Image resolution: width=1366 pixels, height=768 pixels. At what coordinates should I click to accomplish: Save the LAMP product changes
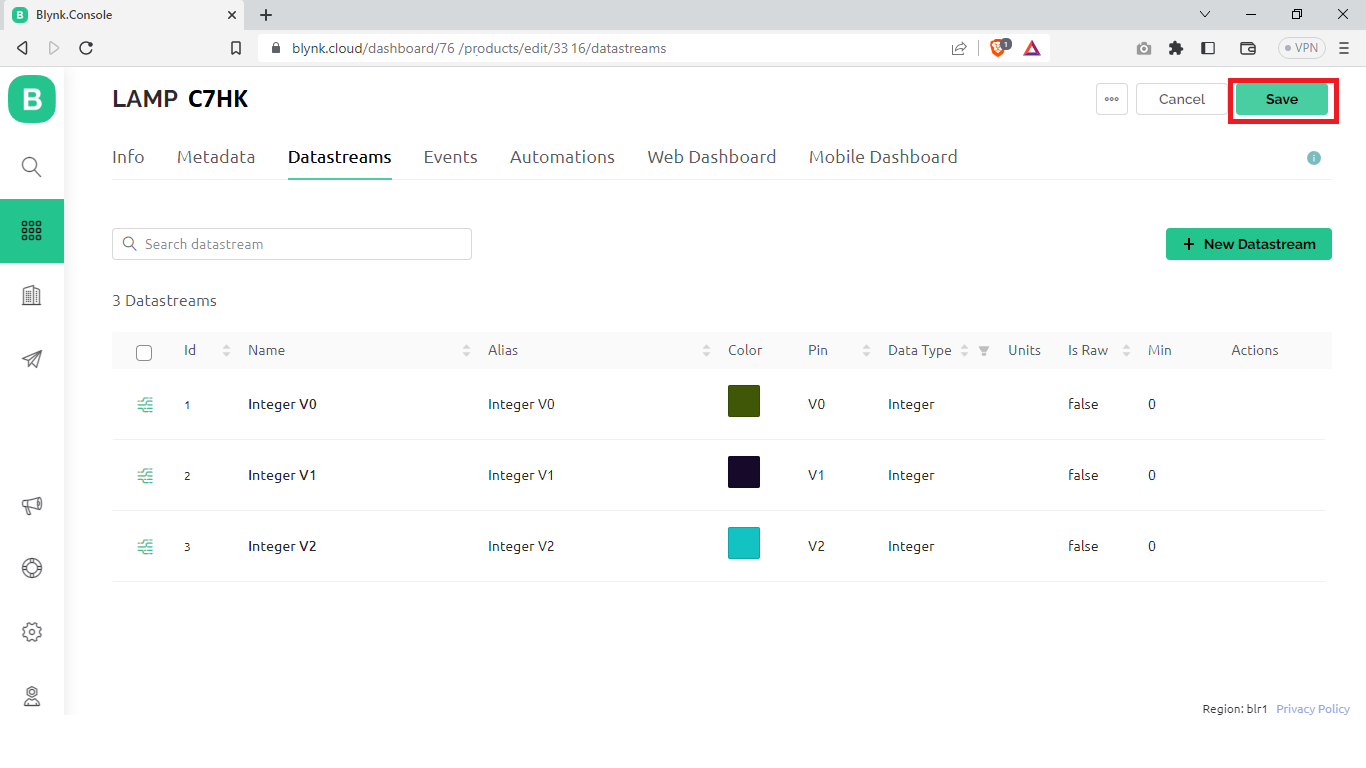point(1282,99)
